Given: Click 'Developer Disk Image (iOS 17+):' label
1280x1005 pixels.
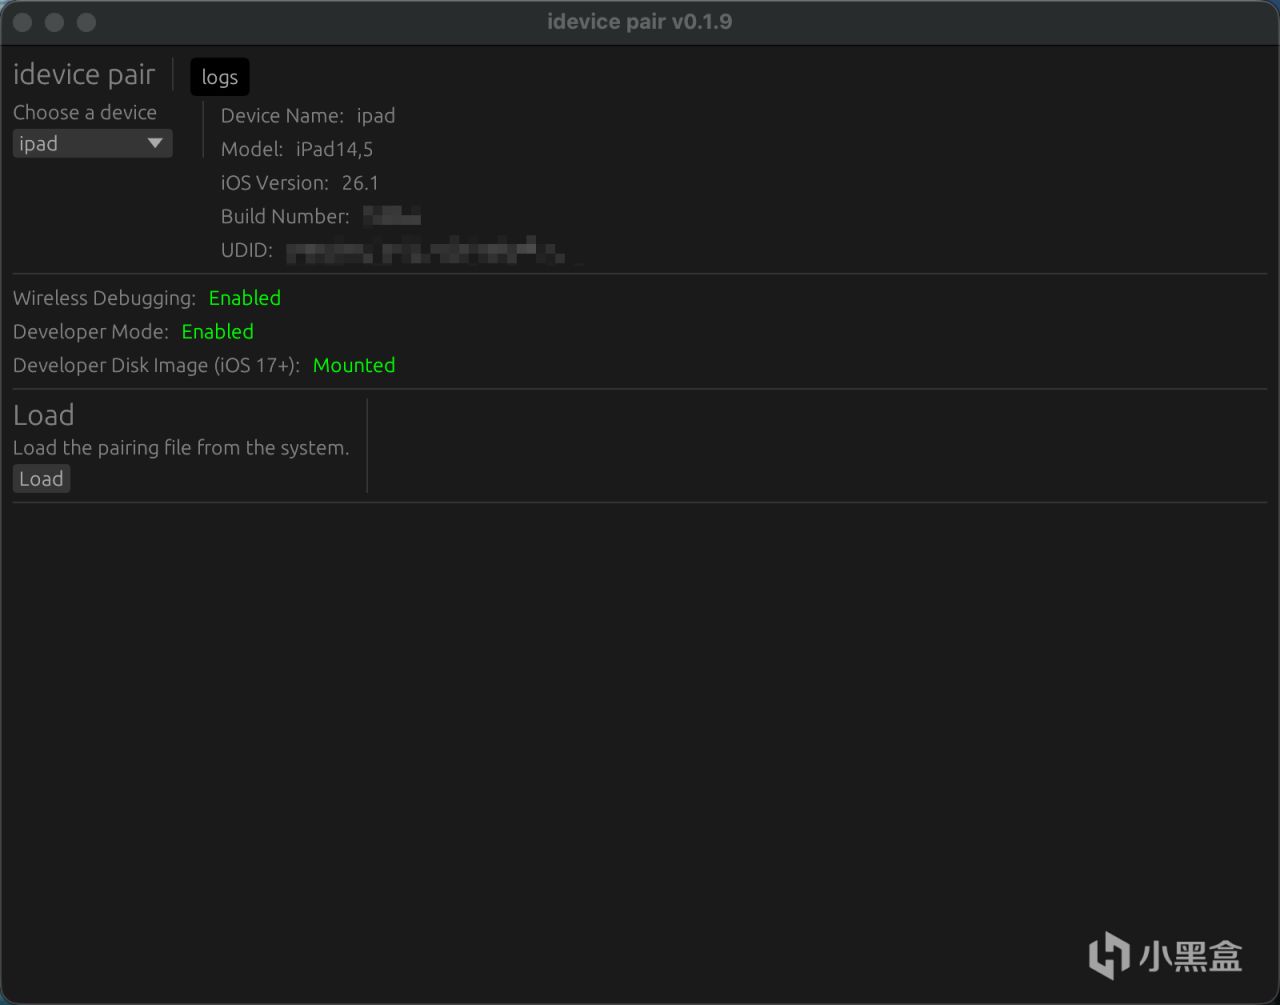Looking at the screenshot, I should 157,365.
